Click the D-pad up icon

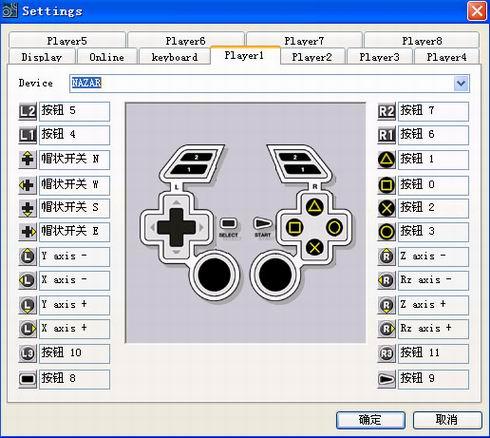pos(27,159)
